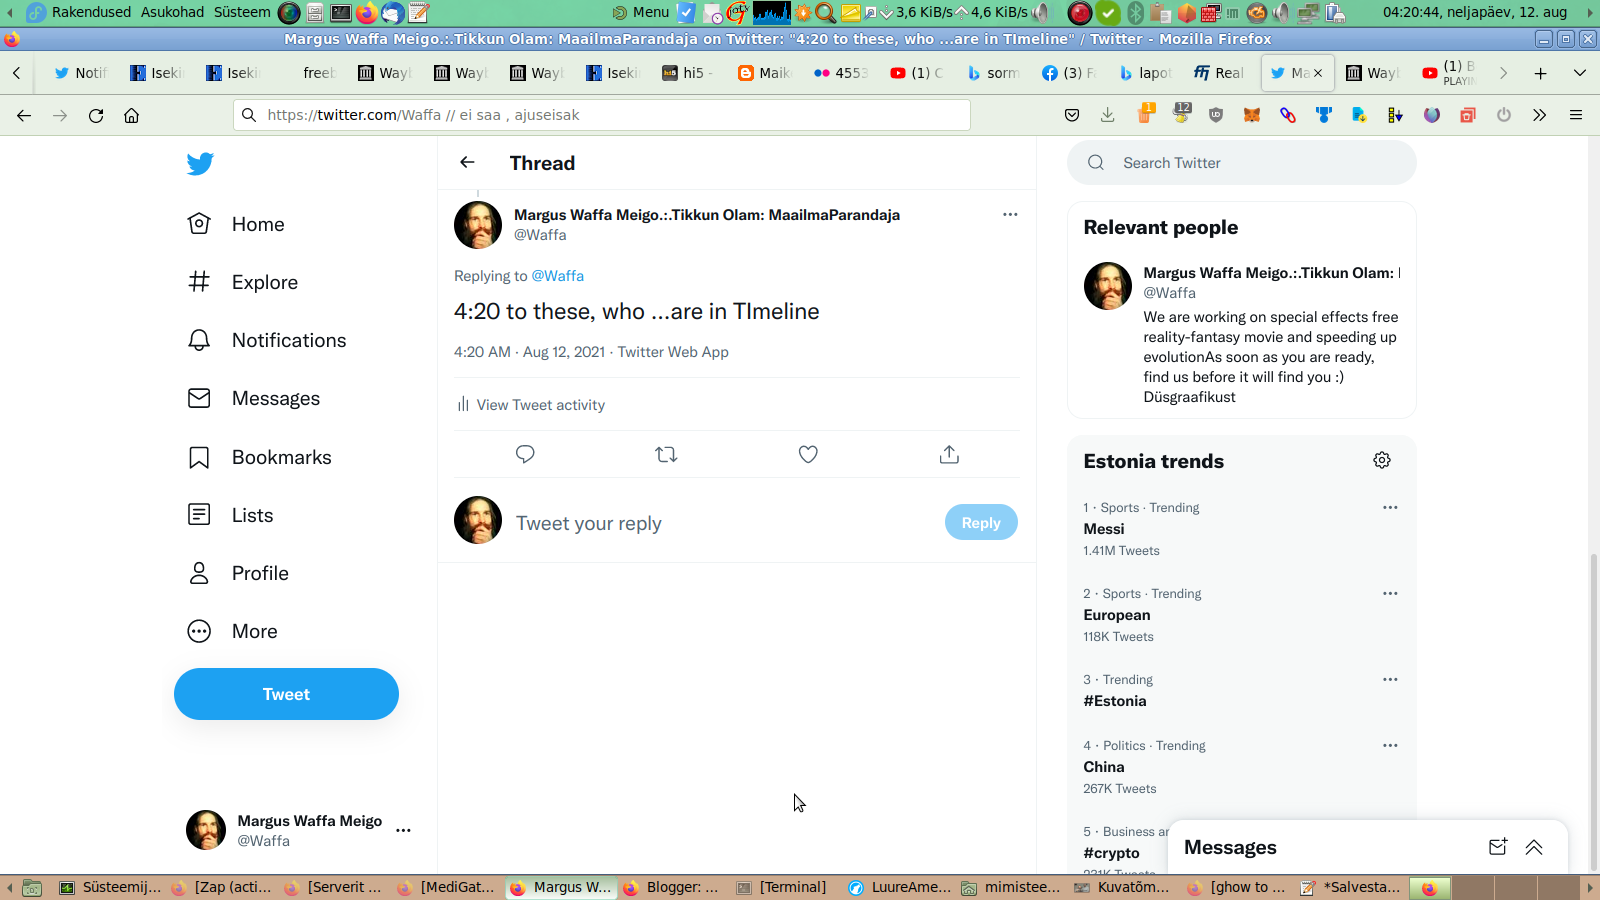Open Messages in the sidebar
The height and width of the screenshot is (900, 1600).
click(254, 398)
